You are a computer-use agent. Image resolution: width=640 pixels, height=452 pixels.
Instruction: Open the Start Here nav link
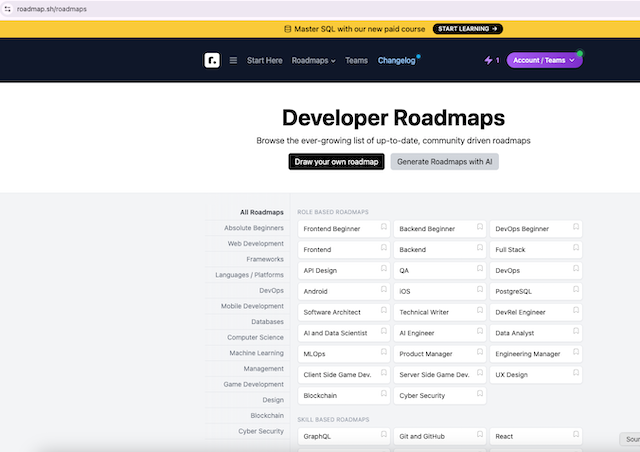point(264,60)
